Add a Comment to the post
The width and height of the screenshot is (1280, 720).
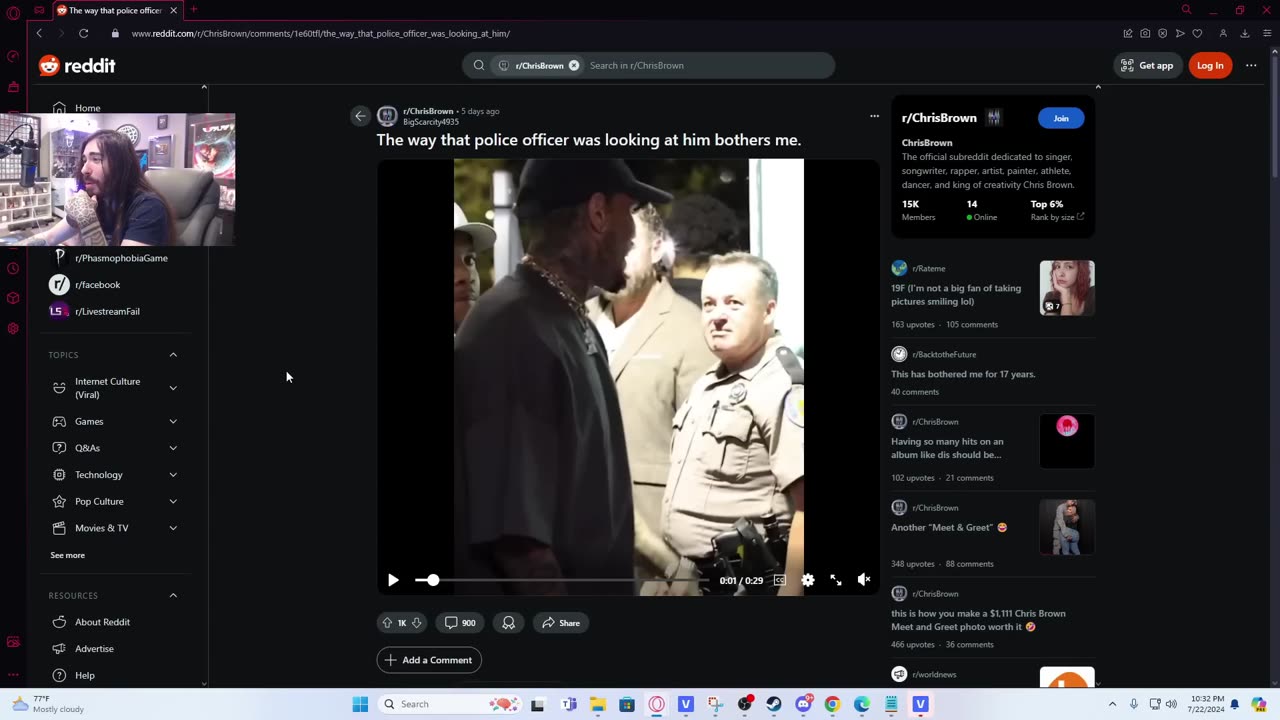click(429, 660)
